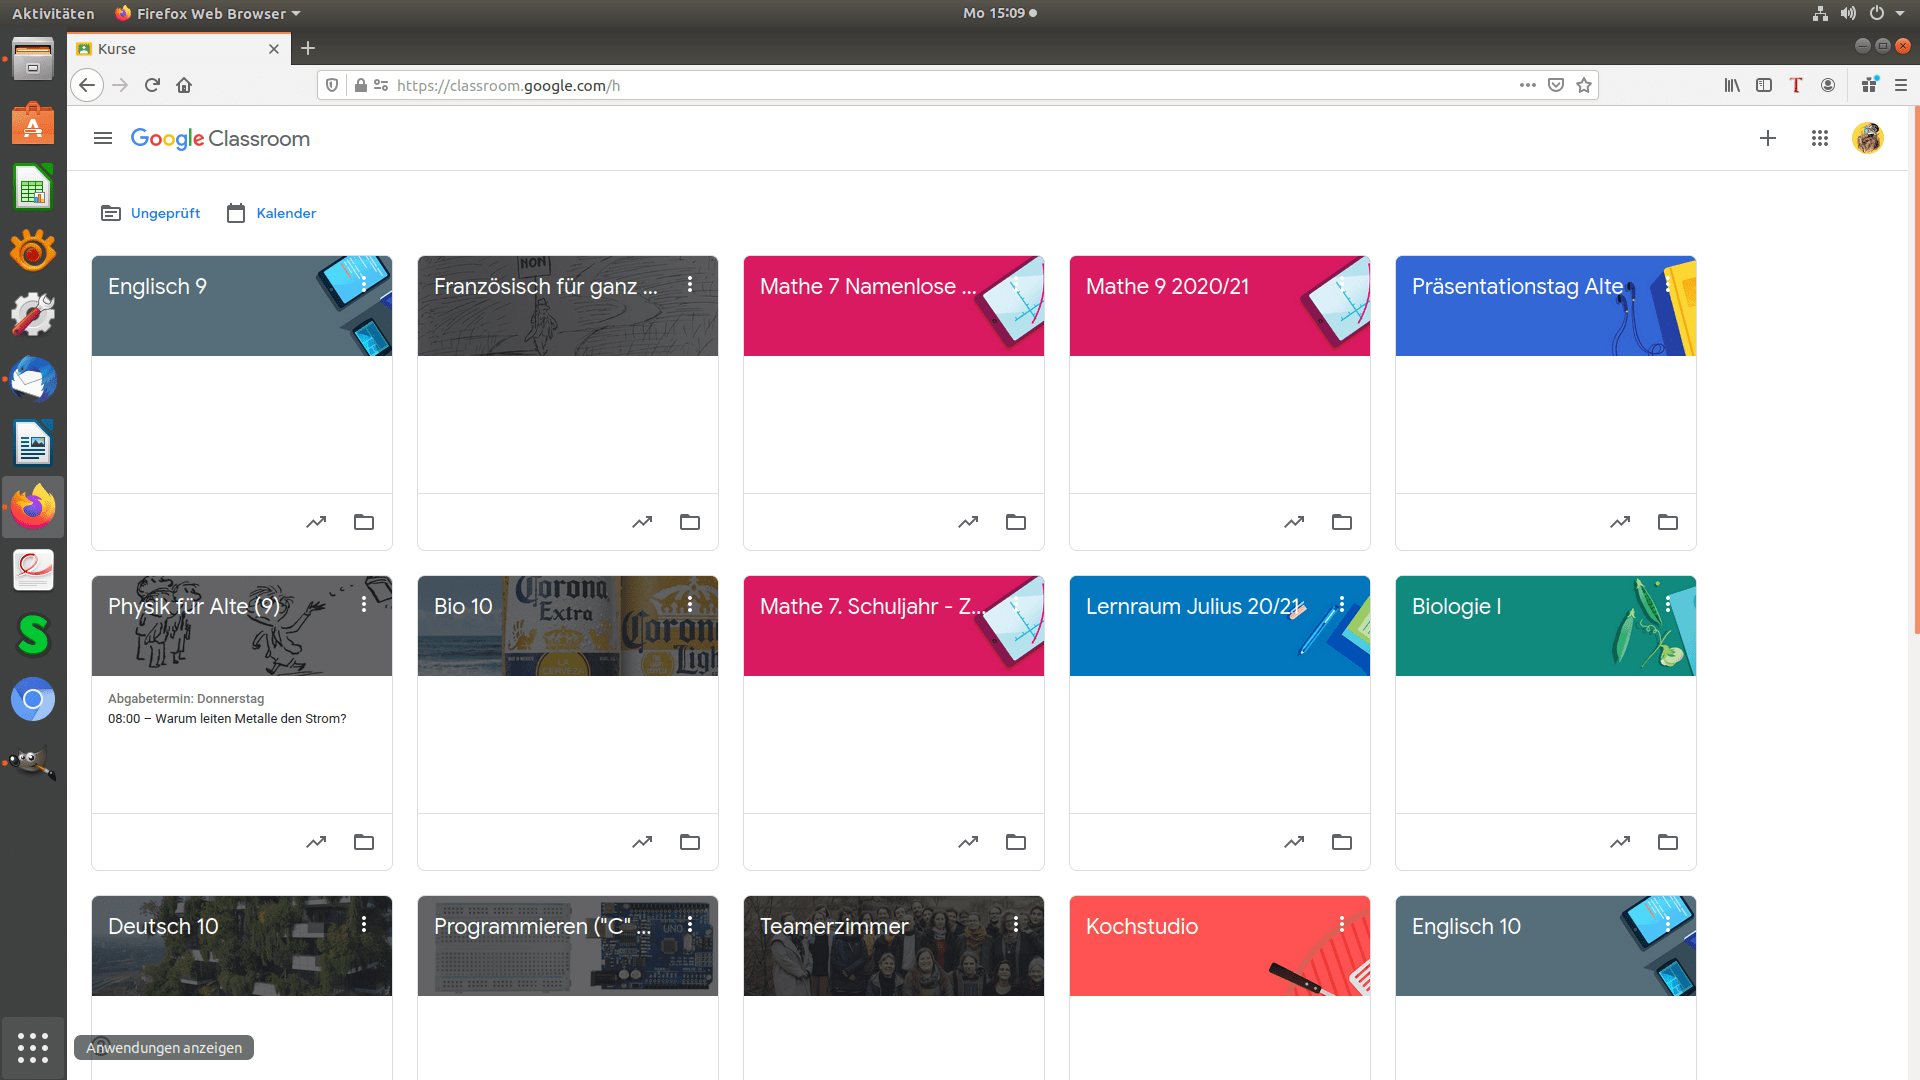Expand three-dot menu on Programmieren card
Screen dimensions: 1920x1080
(x=690, y=925)
